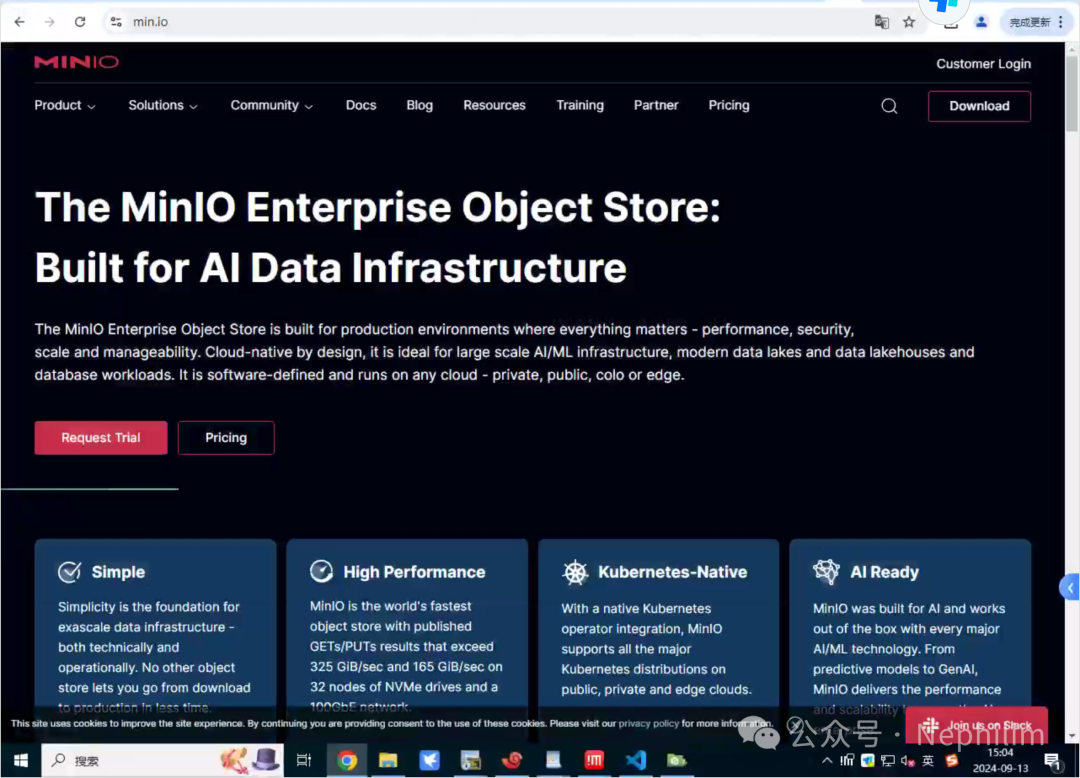Click the Windows taskbar search box
The image size is (1080, 778).
click(162, 760)
